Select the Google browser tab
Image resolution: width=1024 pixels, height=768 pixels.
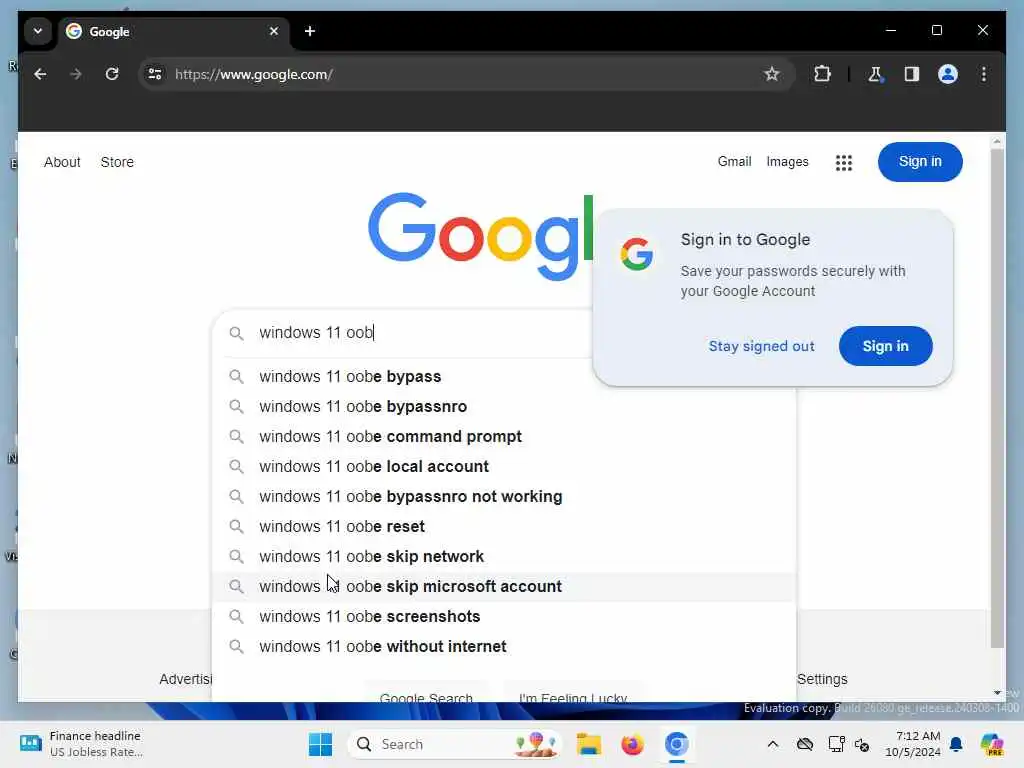174,31
